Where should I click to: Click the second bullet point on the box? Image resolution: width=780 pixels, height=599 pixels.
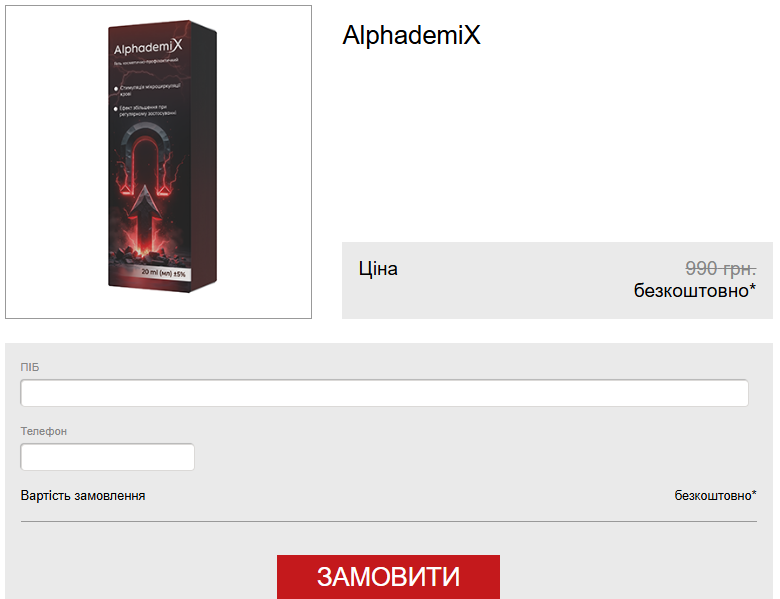tap(145, 110)
